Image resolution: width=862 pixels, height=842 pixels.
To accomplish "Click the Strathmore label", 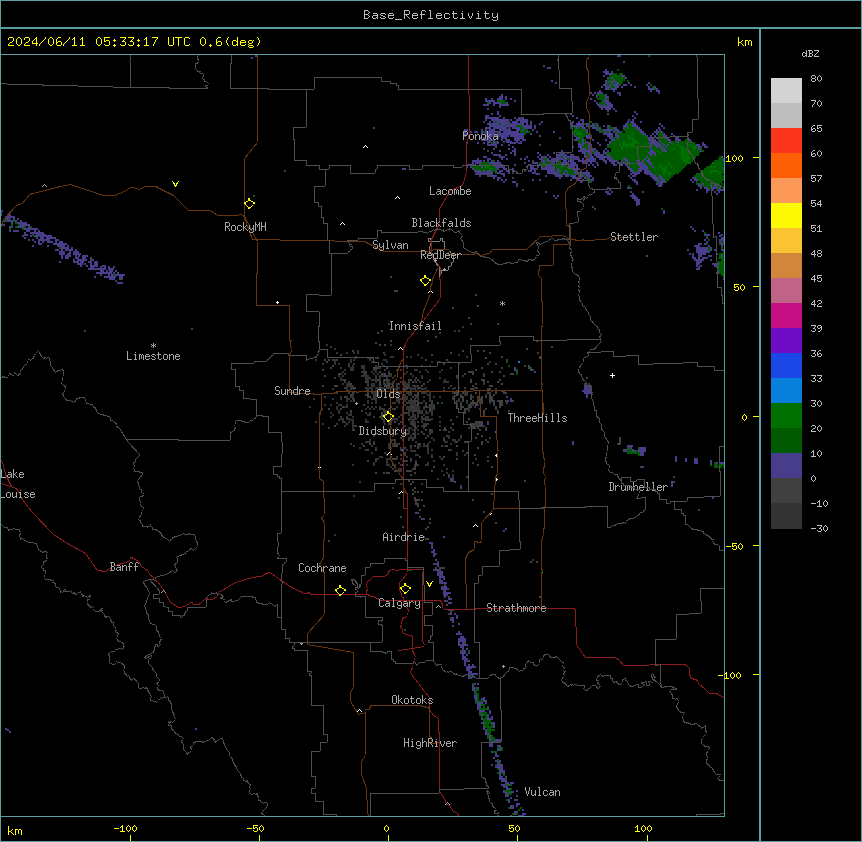I will coord(516,608).
